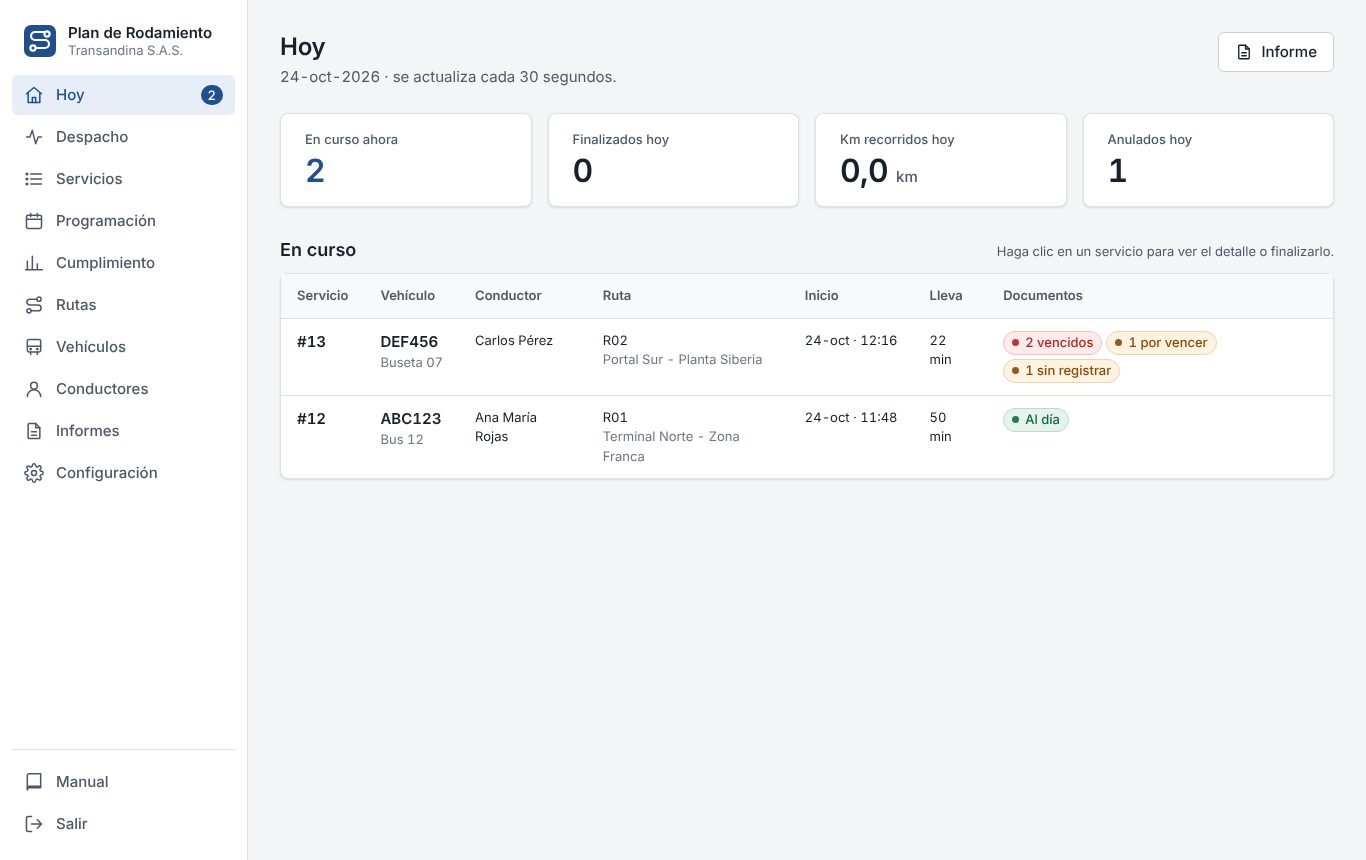Click the Vehículos bus icon
The image size is (1366, 860).
(x=34, y=347)
